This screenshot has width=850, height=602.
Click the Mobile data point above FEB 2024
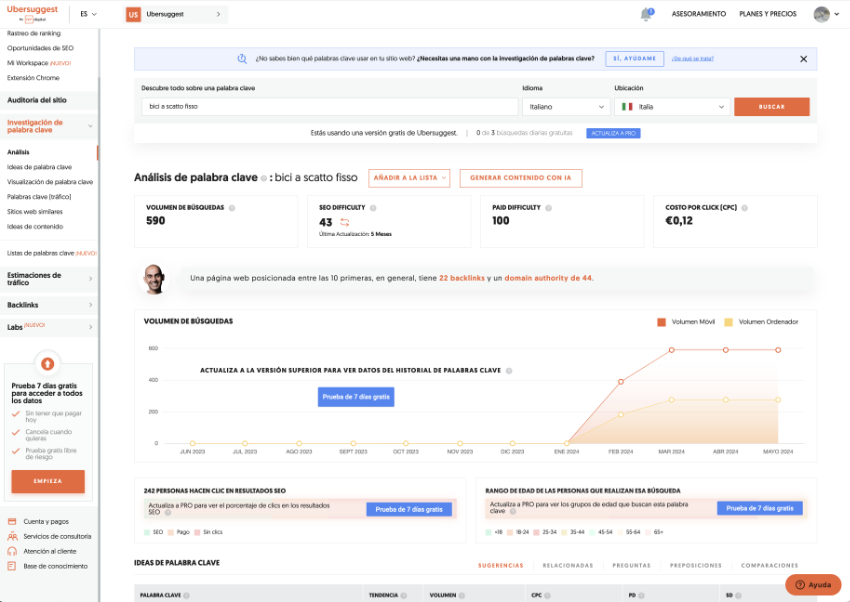621,382
